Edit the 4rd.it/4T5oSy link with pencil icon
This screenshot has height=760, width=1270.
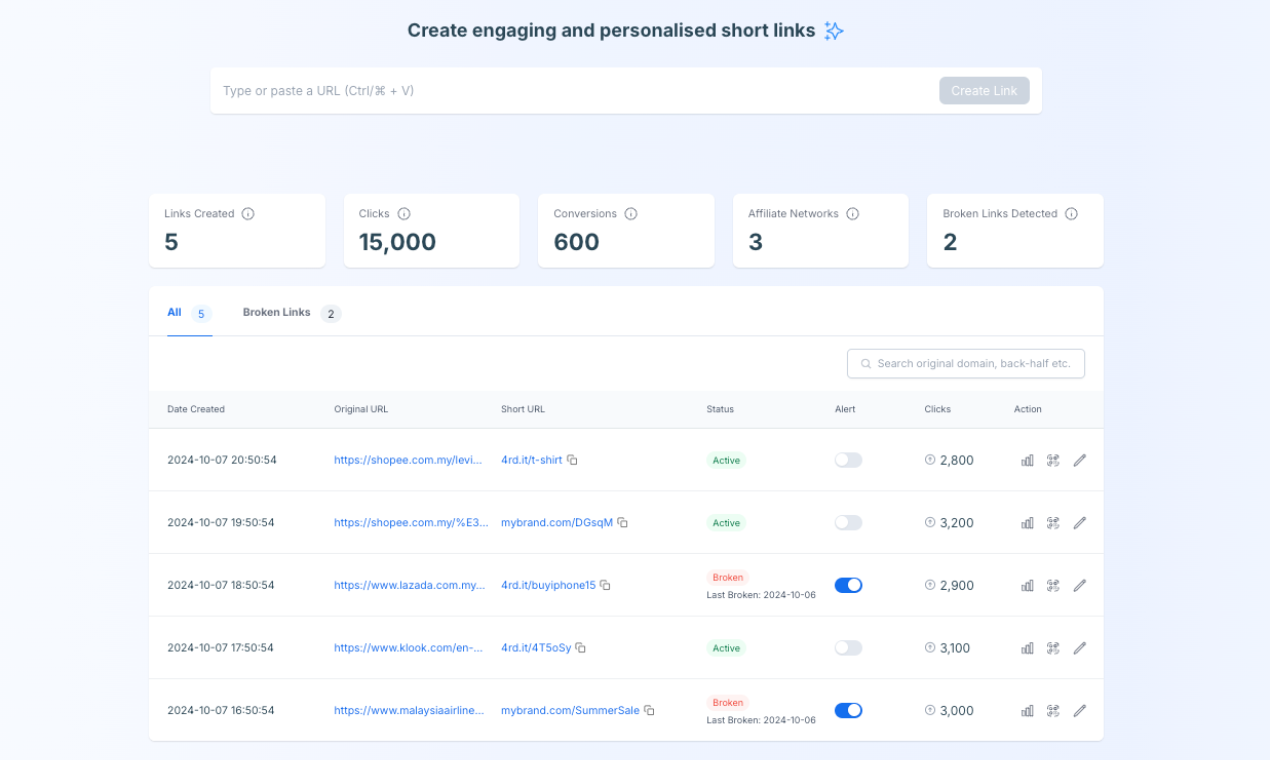(1080, 648)
